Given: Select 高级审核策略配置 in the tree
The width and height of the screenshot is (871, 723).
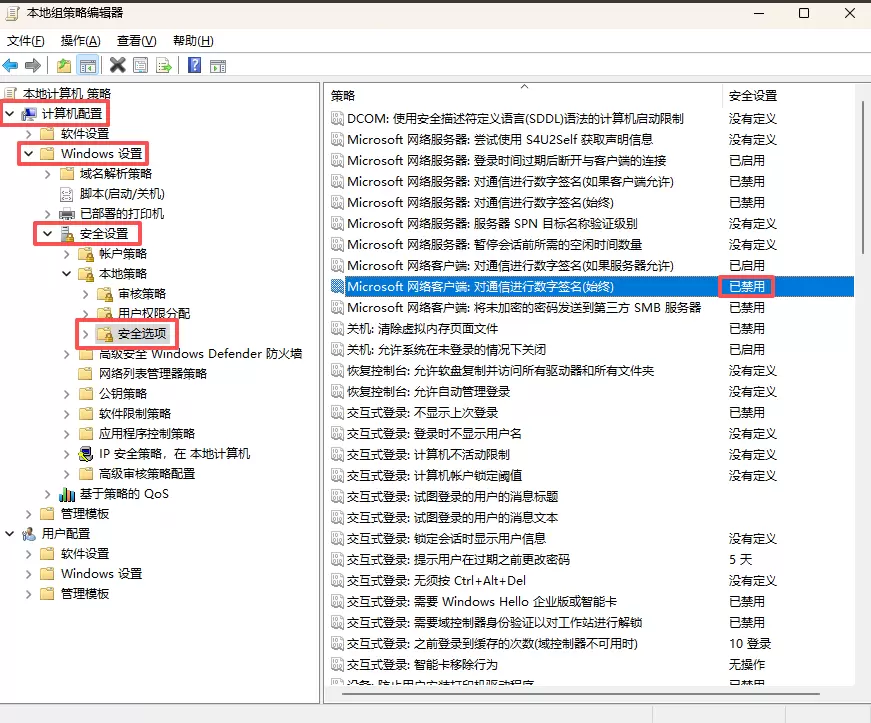Looking at the screenshot, I should click(x=147, y=474).
